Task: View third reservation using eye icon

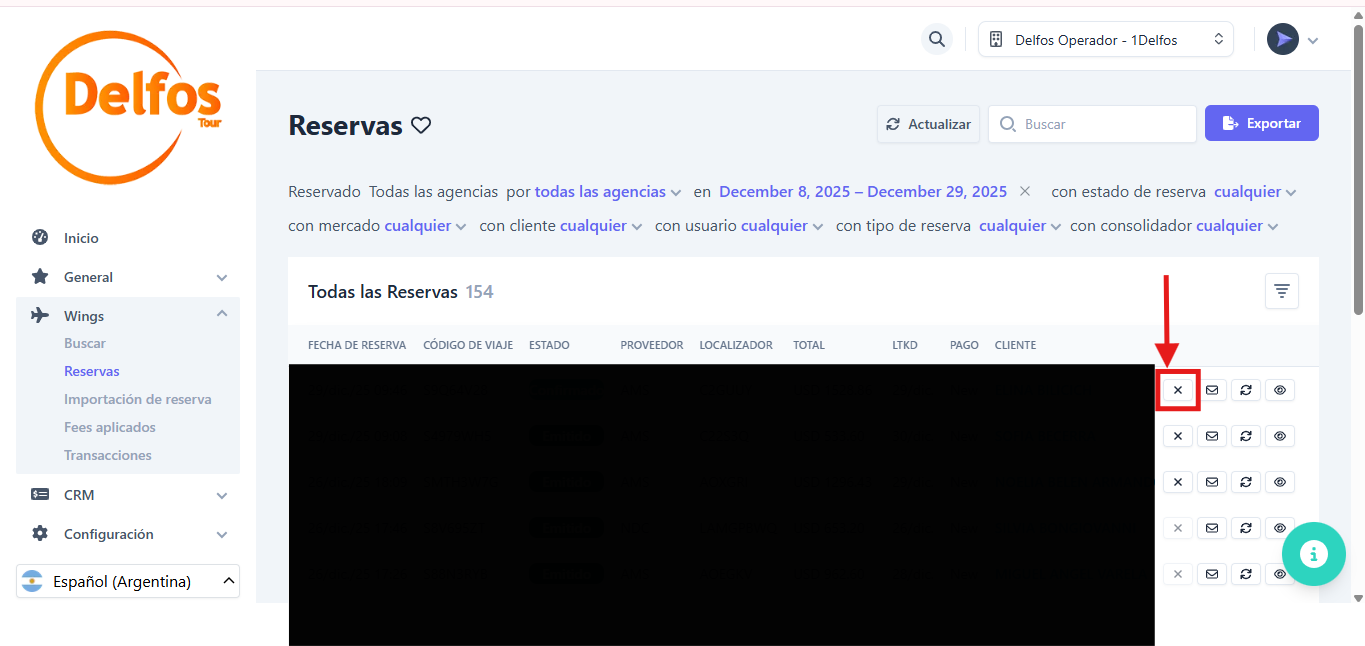Action: pos(1279,482)
